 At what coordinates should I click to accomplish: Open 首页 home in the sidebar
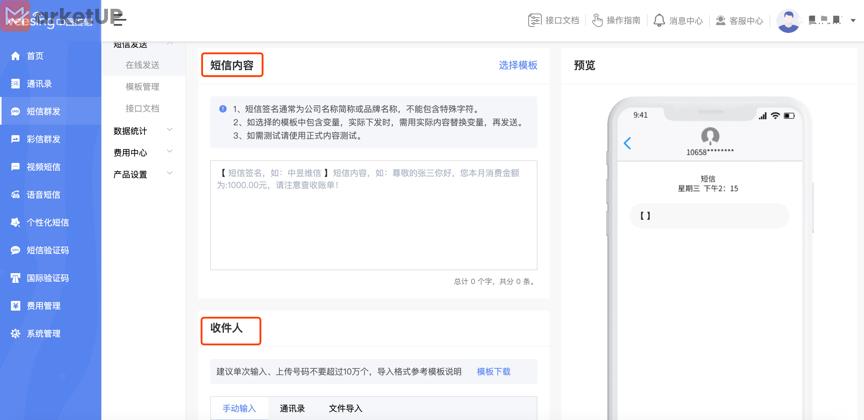click(x=35, y=56)
